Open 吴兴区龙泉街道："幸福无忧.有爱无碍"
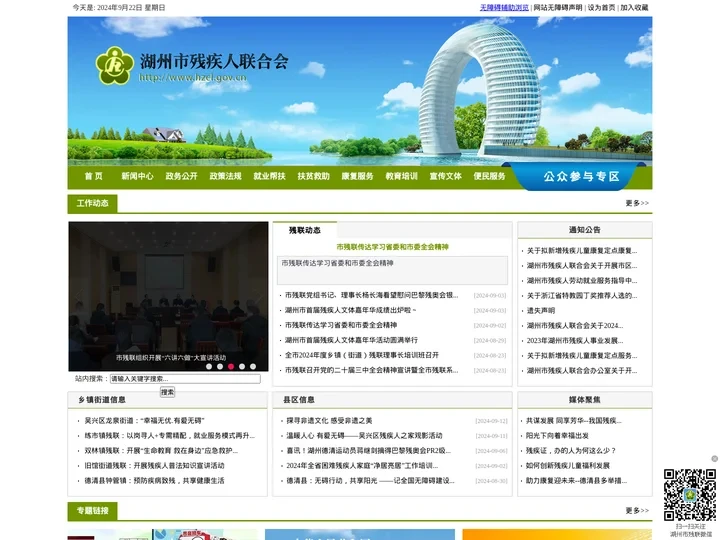Screen dimensions: 720x540 tap(144, 421)
